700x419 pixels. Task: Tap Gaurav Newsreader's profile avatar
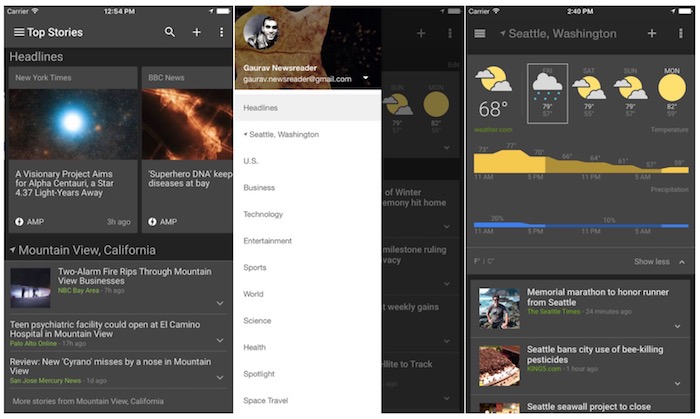coord(261,36)
